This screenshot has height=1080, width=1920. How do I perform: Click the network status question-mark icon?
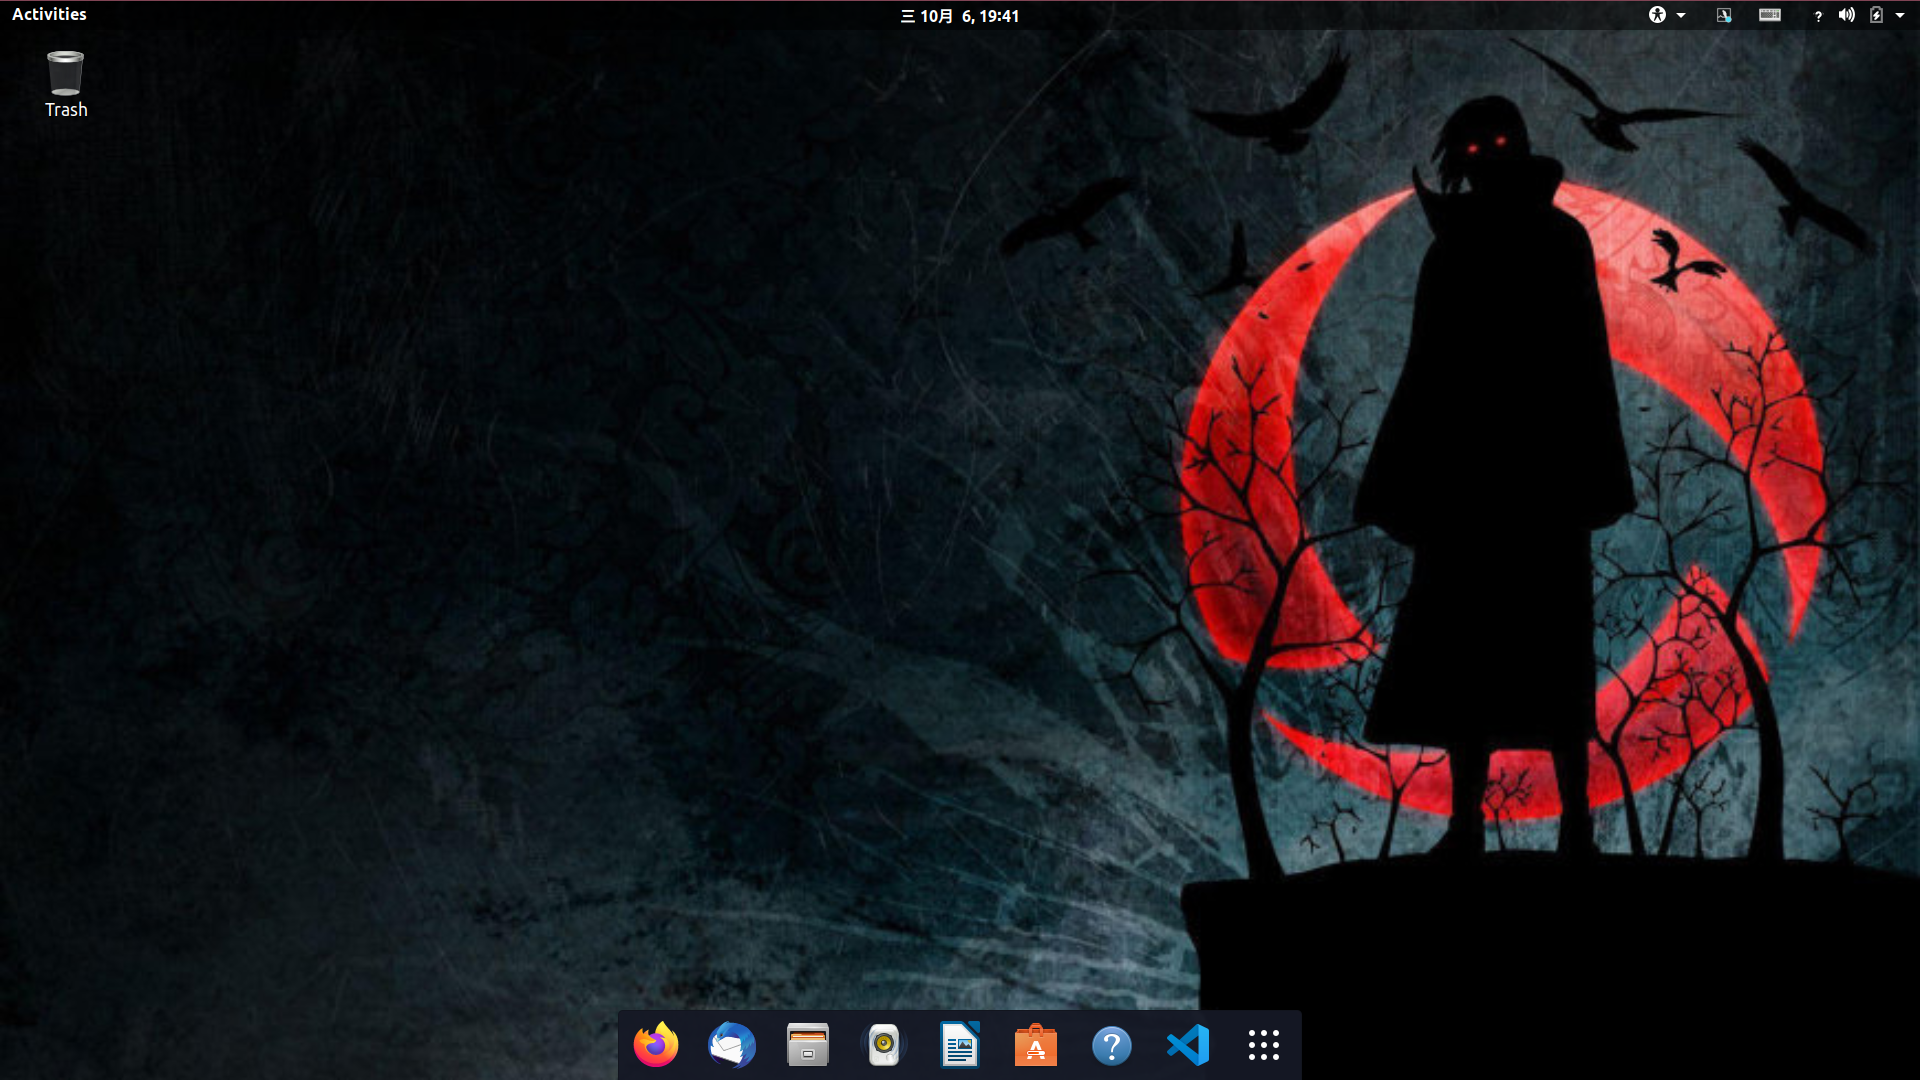click(1817, 16)
